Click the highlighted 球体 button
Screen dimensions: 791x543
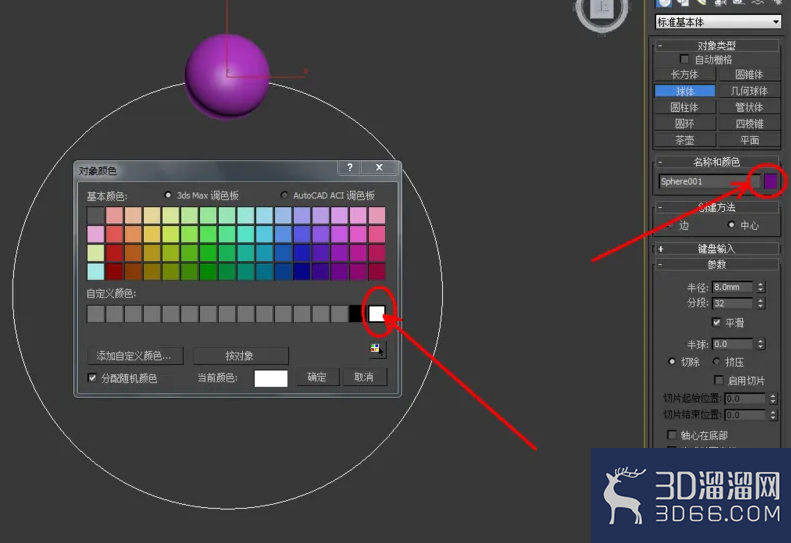[x=685, y=91]
